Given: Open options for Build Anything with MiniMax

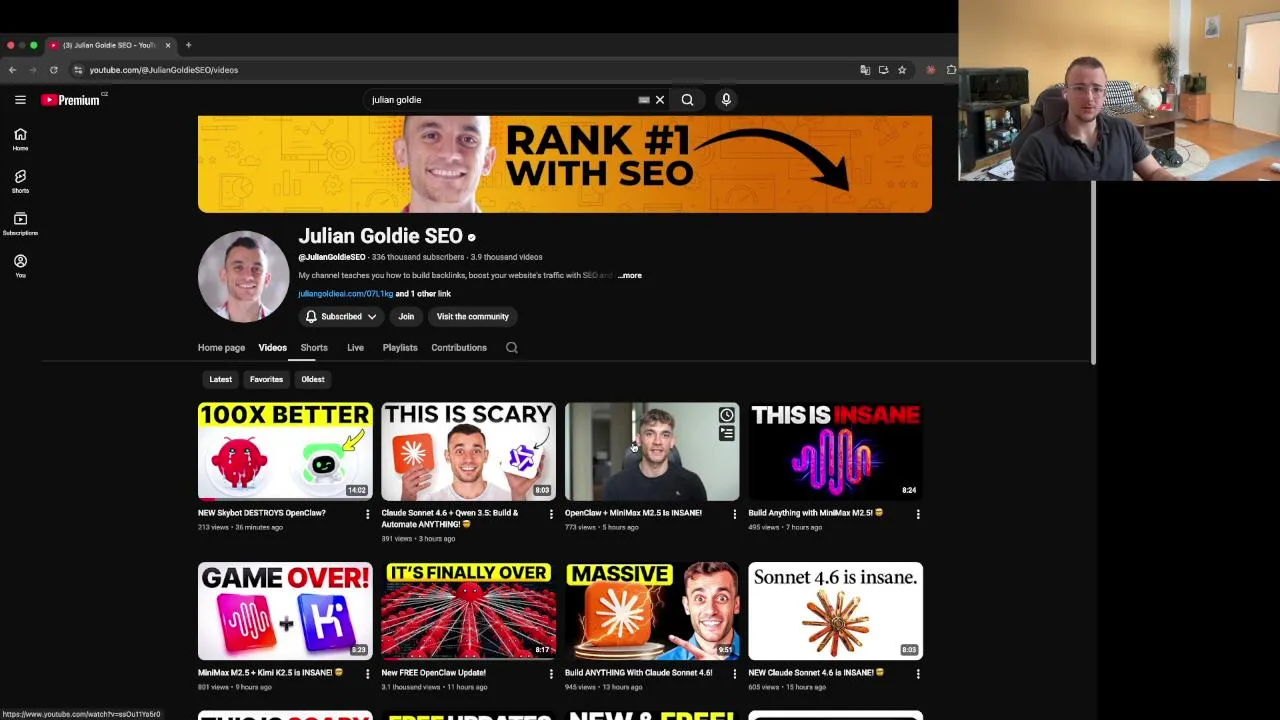Looking at the screenshot, I should pyautogui.click(x=918, y=514).
